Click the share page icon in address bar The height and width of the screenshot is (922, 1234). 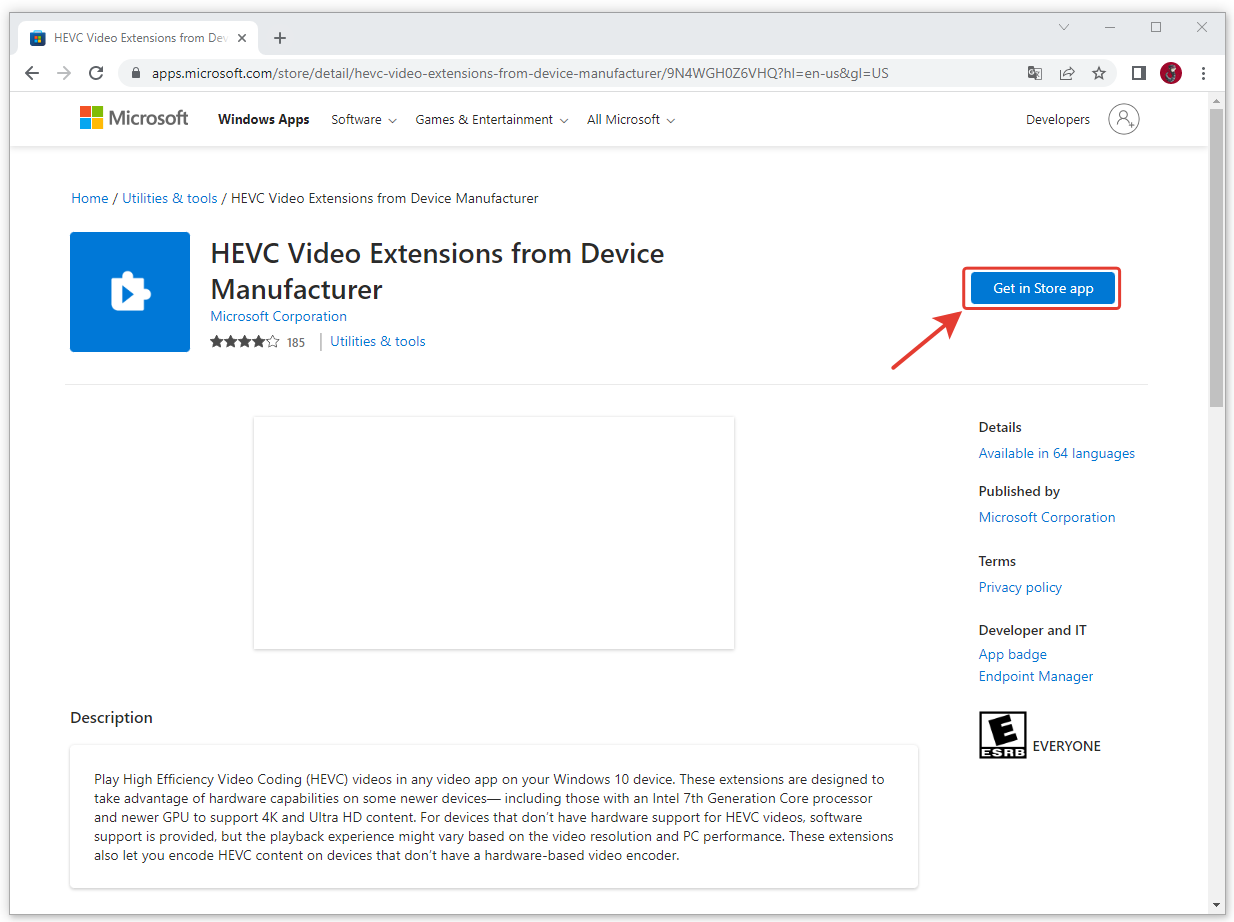pyautogui.click(x=1067, y=73)
